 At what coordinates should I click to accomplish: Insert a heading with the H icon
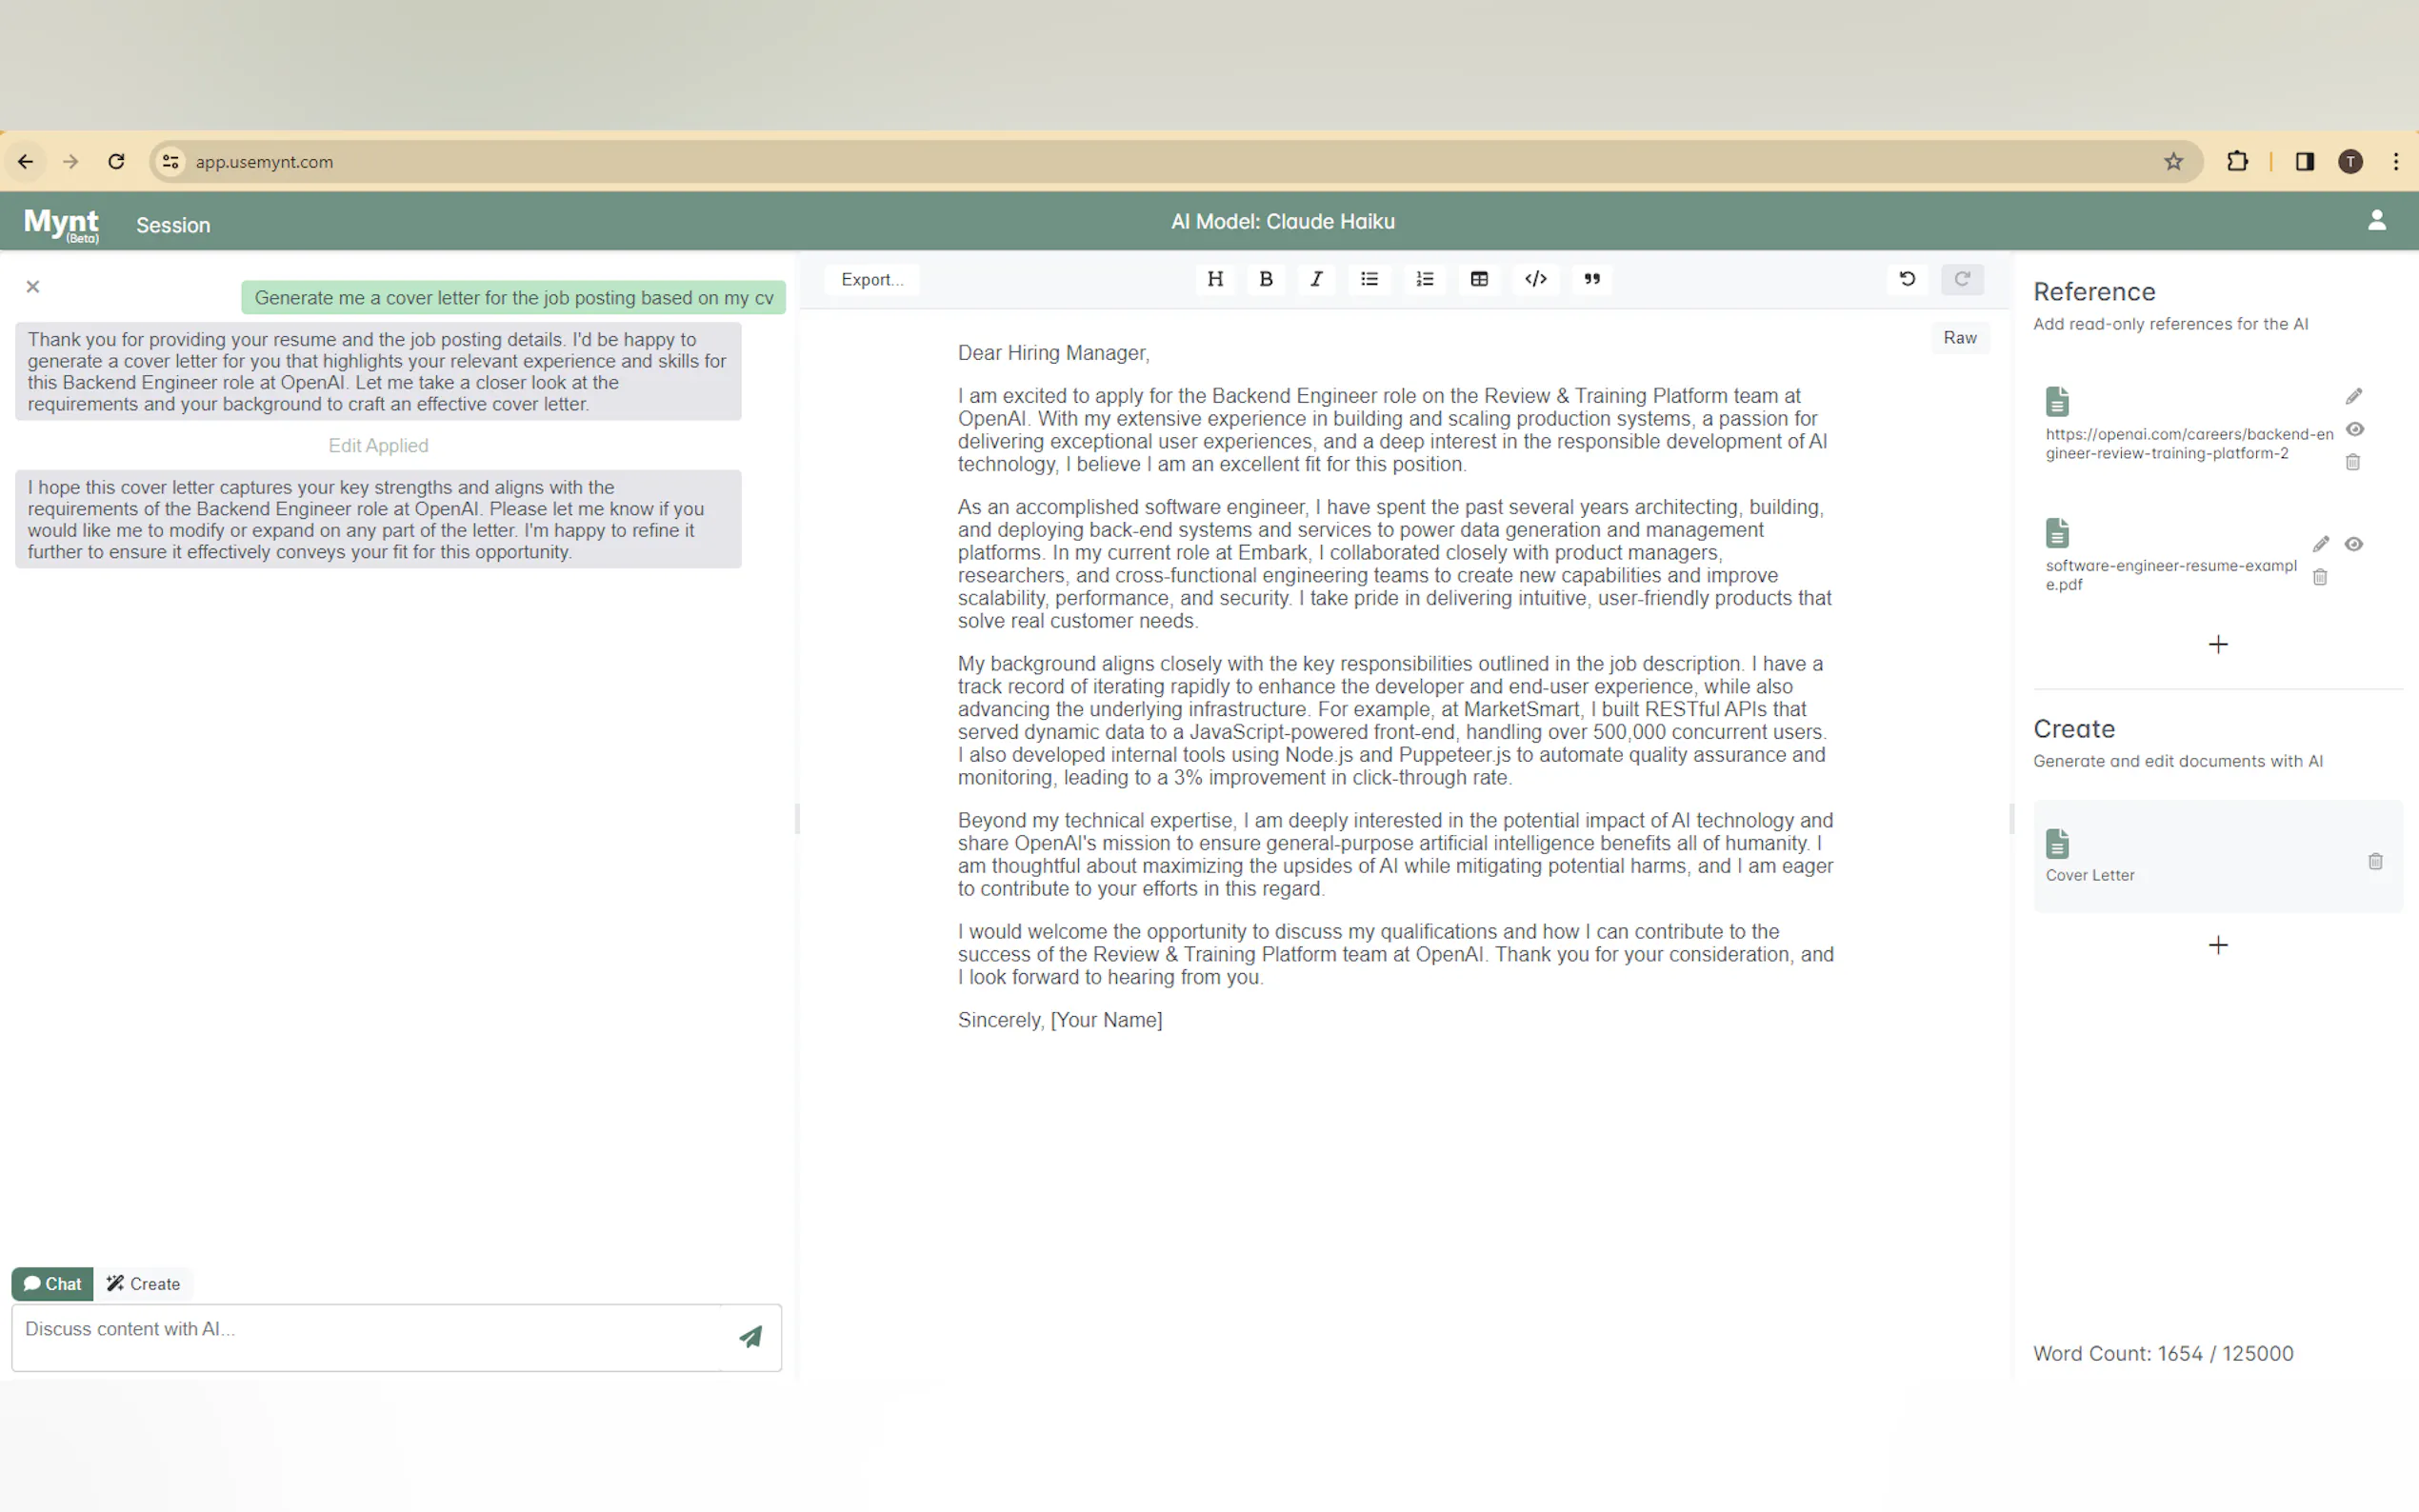click(1215, 279)
